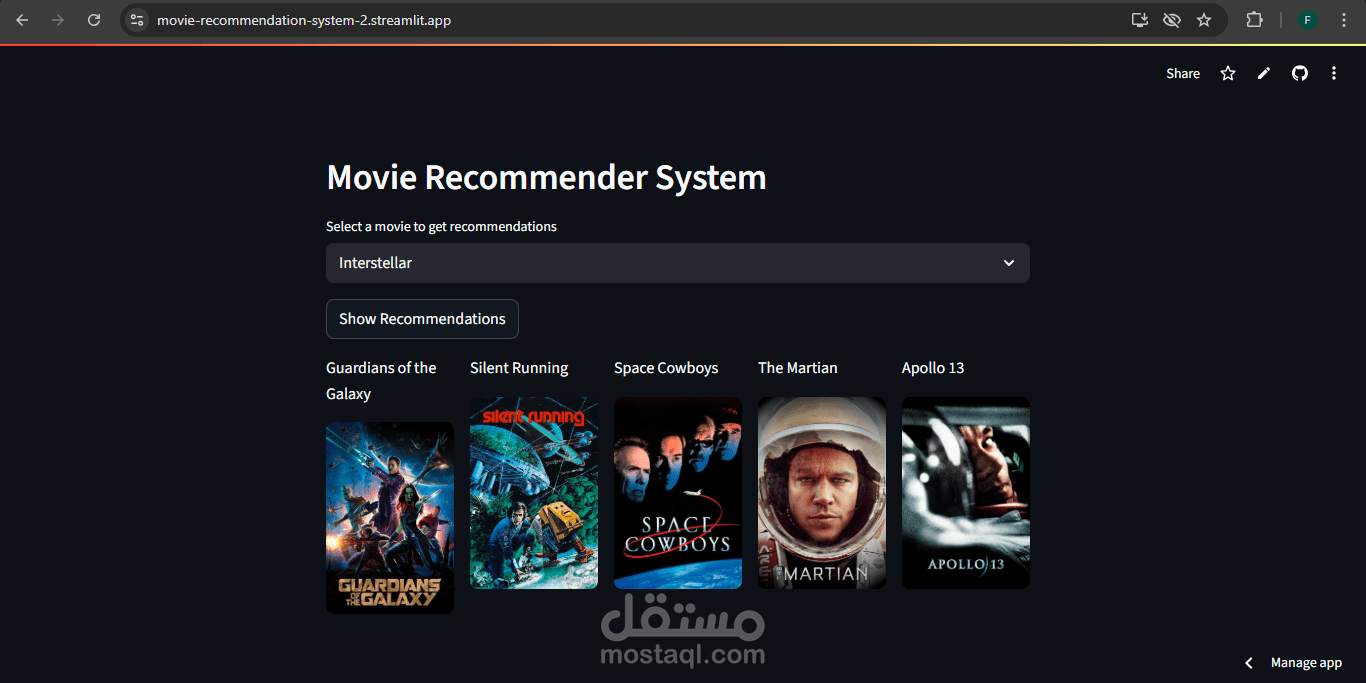Click the Space Cowboys title text
Screen dimensions: 1366x683
[x=666, y=368]
